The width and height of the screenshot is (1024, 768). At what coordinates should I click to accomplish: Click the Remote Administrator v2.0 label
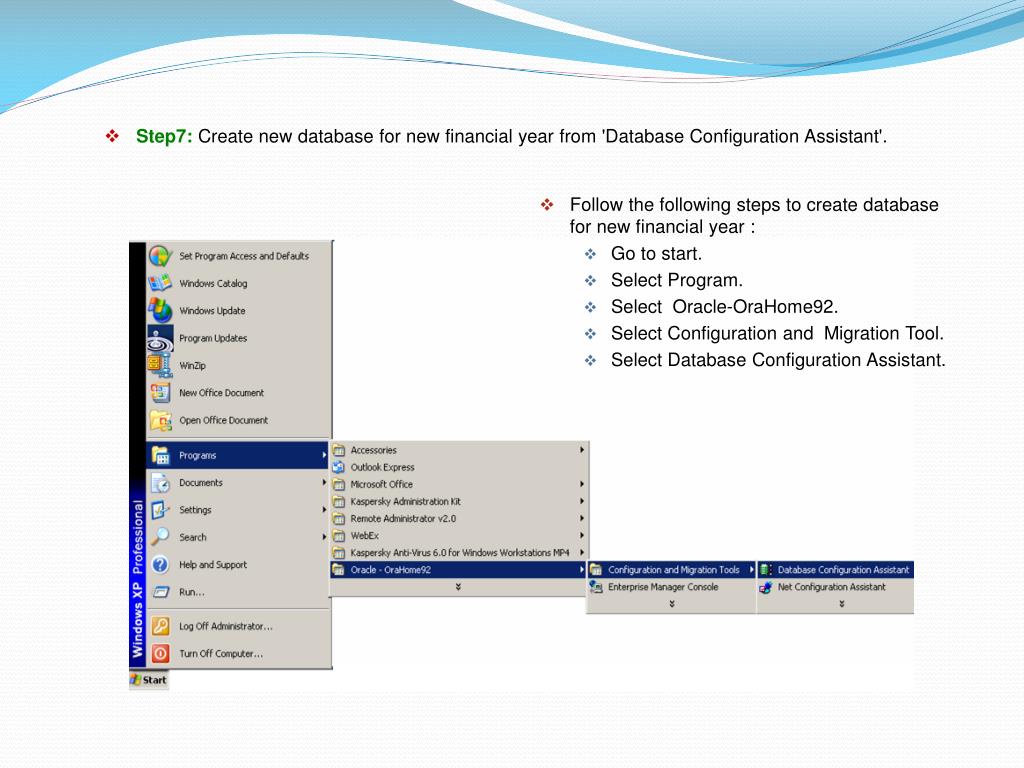[403, 519]
